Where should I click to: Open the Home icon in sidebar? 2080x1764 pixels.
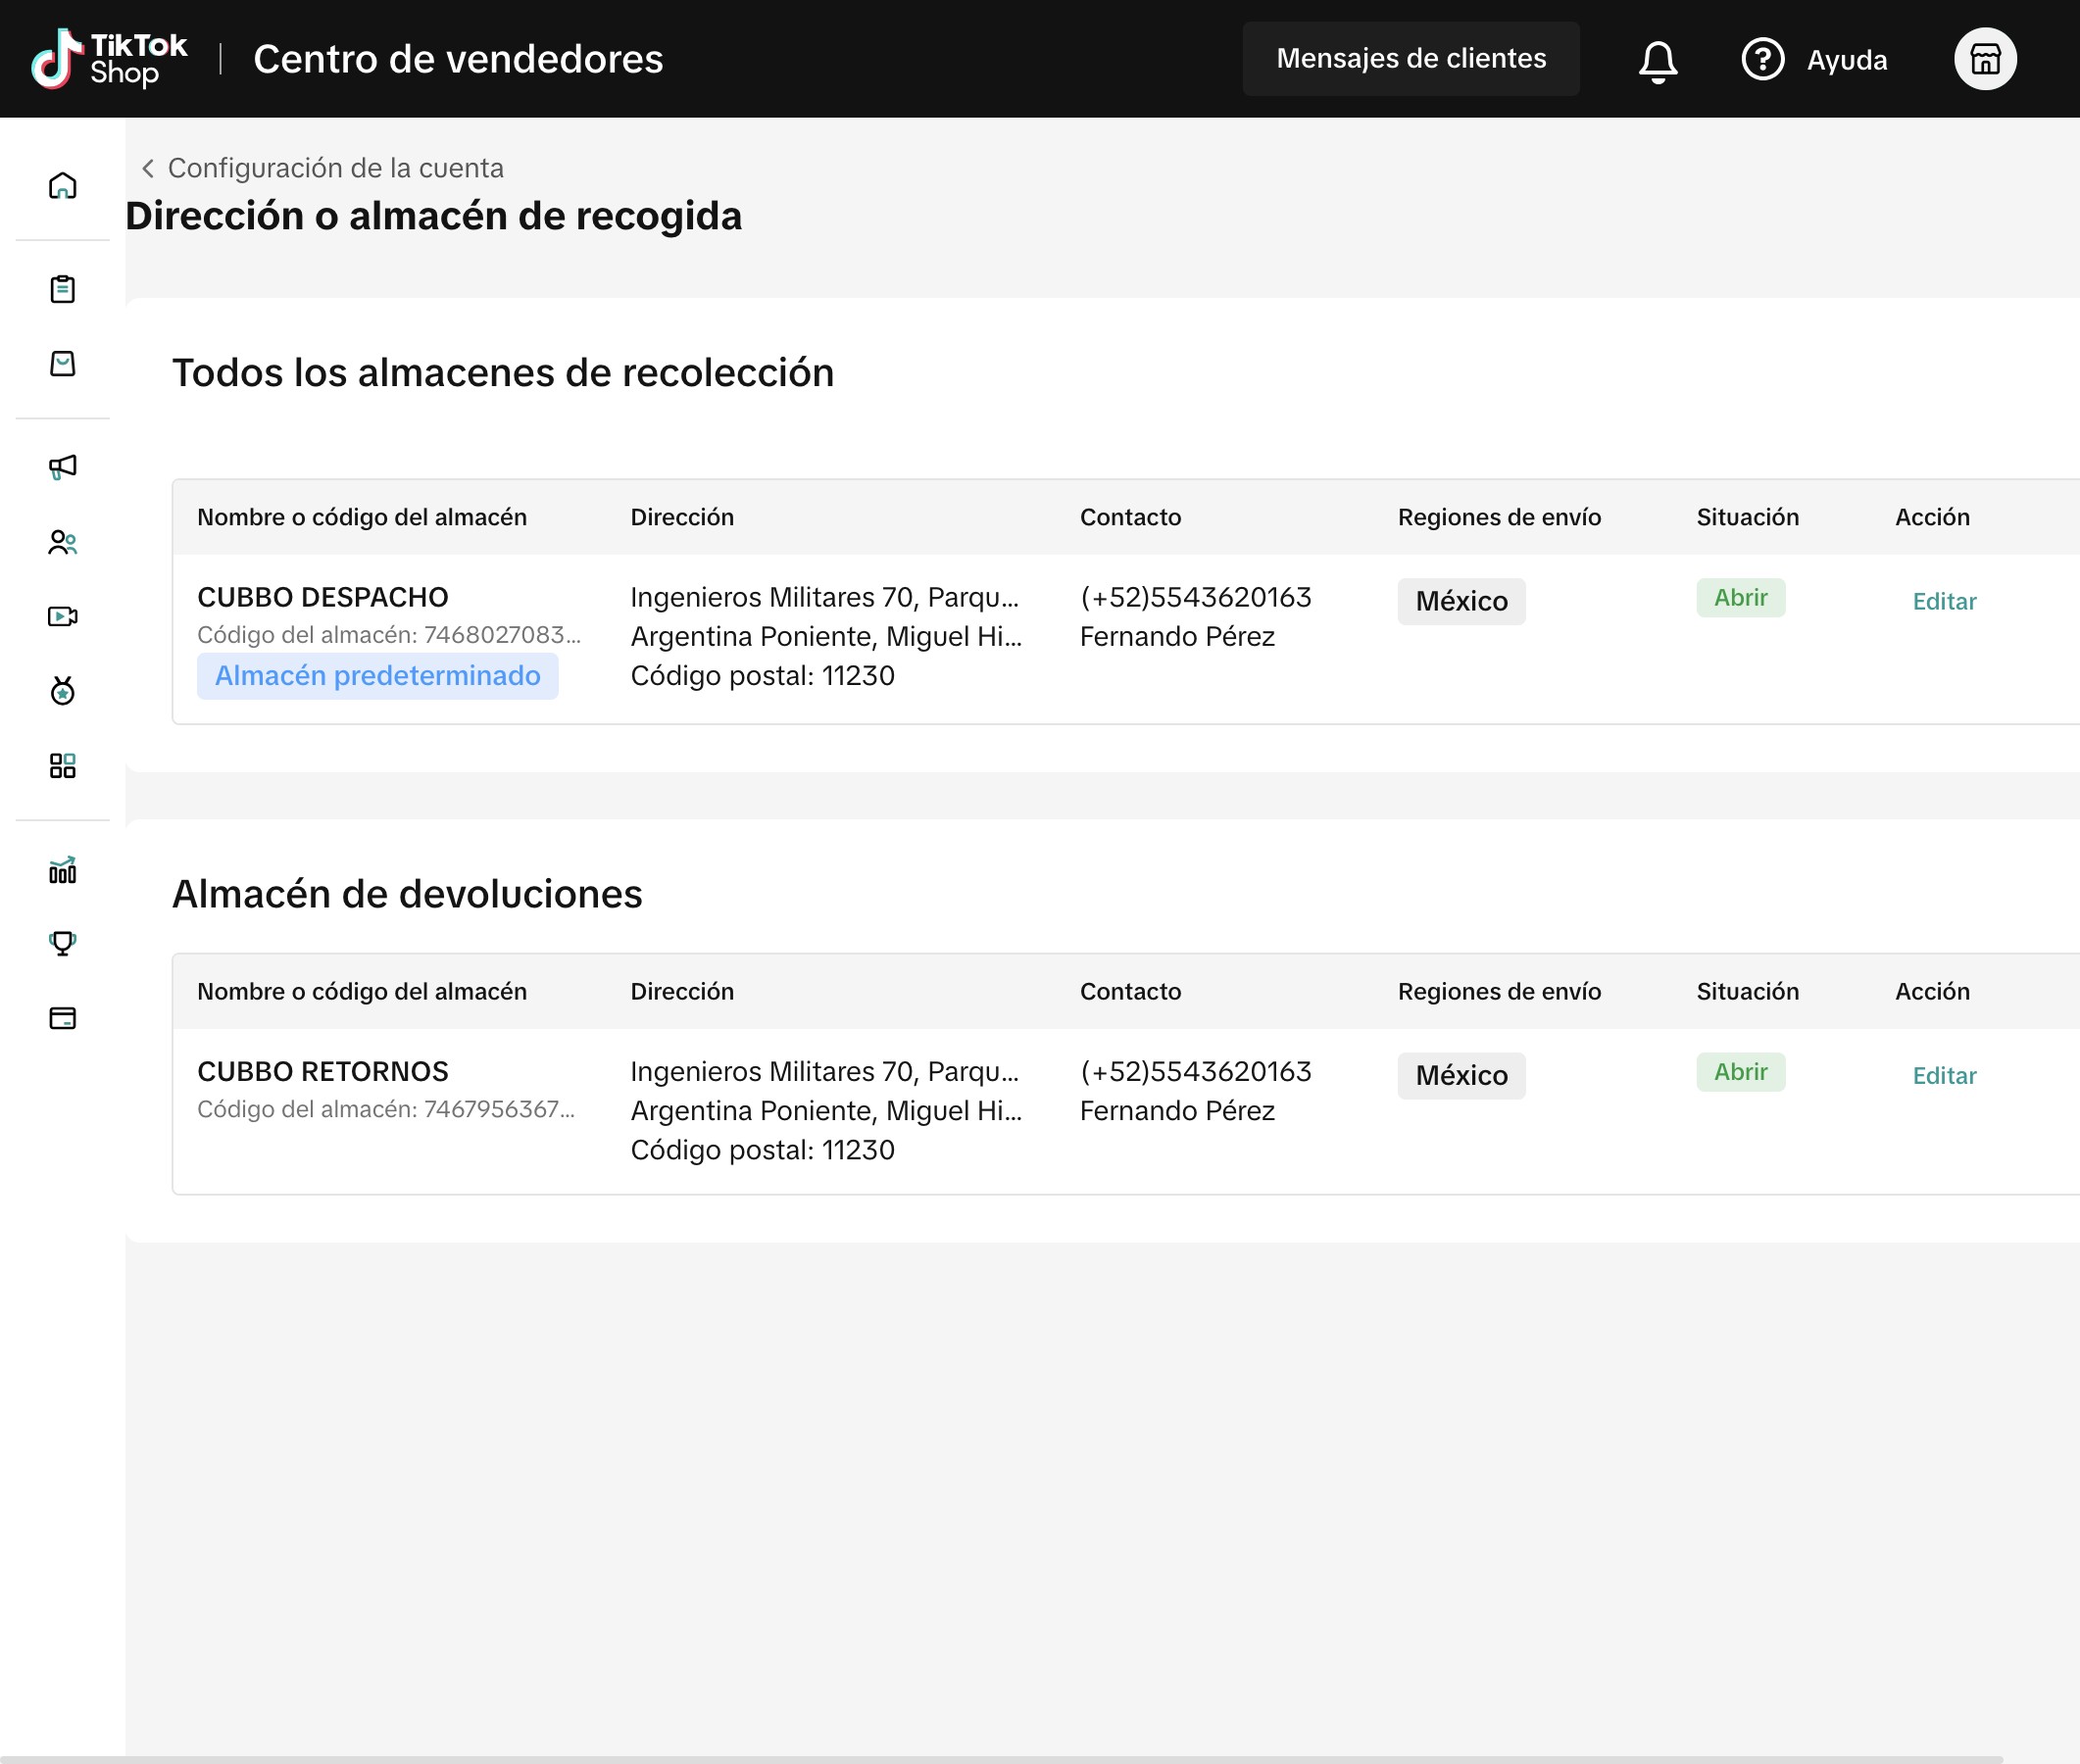62,186
